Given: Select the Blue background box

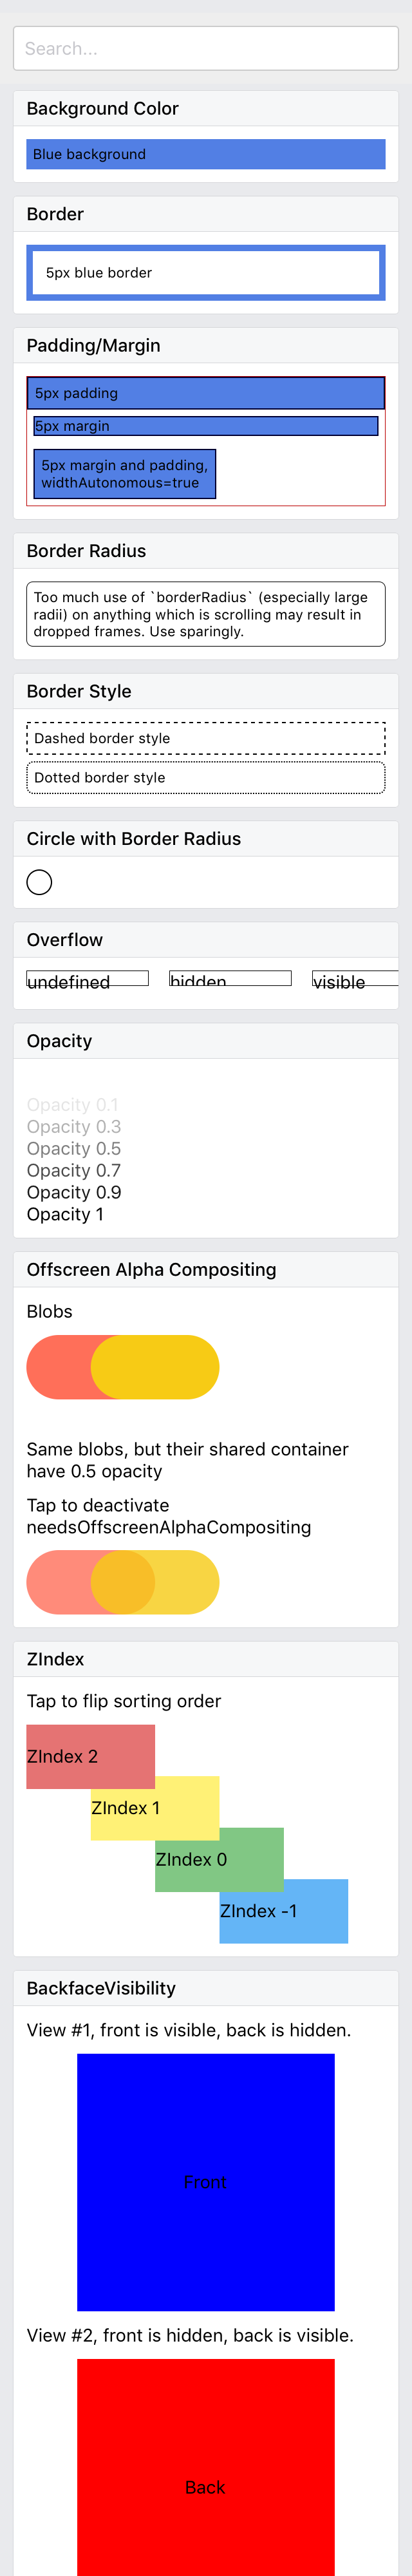Looking at the screenshot, I should [x=206, y=154].
